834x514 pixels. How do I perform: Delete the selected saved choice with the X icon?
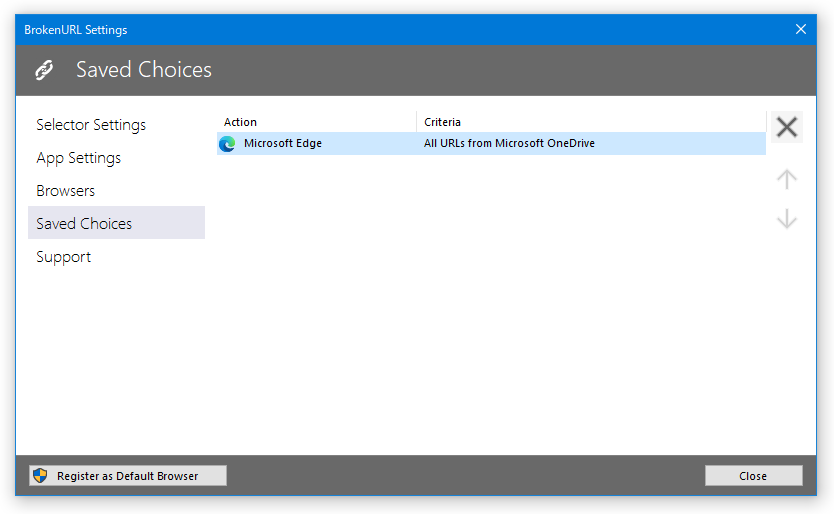pyautogui.click(x=787, y=127)
